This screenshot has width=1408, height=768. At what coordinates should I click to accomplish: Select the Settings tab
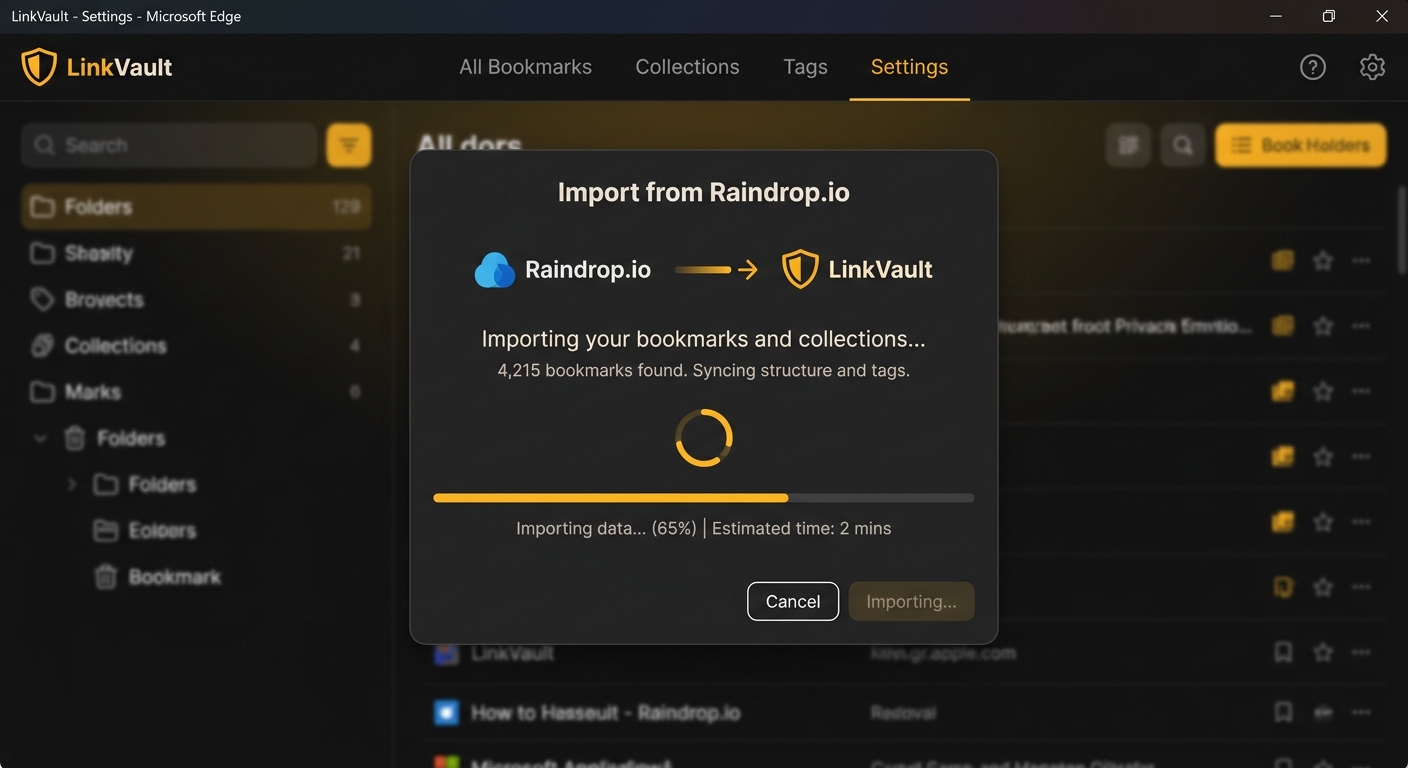[x=909, y=67]
